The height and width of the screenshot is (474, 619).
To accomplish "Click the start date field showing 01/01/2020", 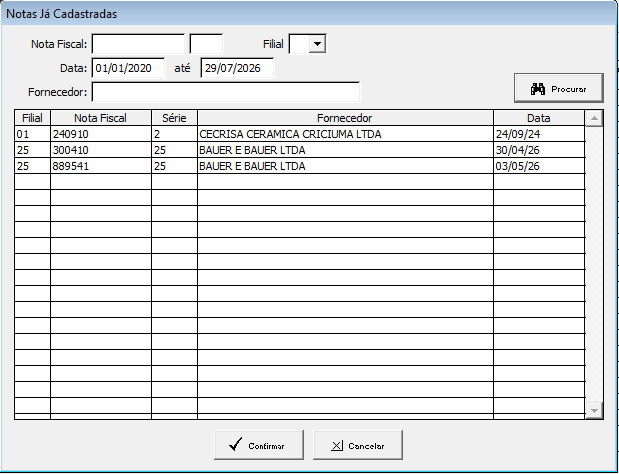I will (x=128, y=68).
